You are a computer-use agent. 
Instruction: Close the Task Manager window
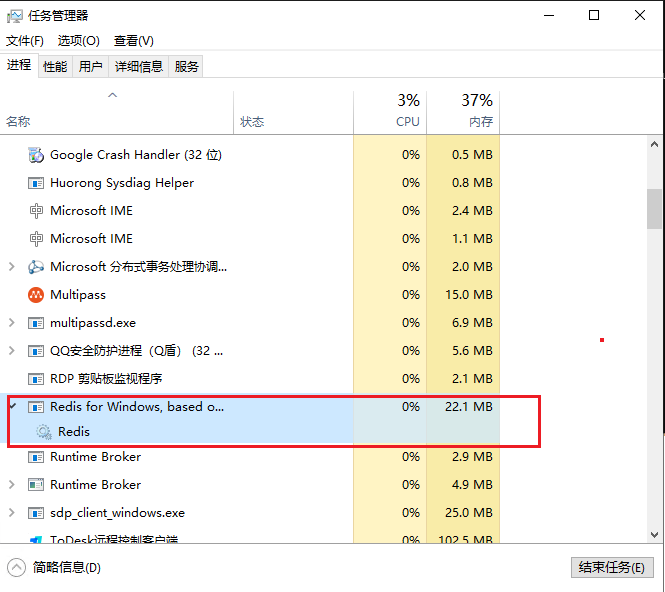click(640, 16)
